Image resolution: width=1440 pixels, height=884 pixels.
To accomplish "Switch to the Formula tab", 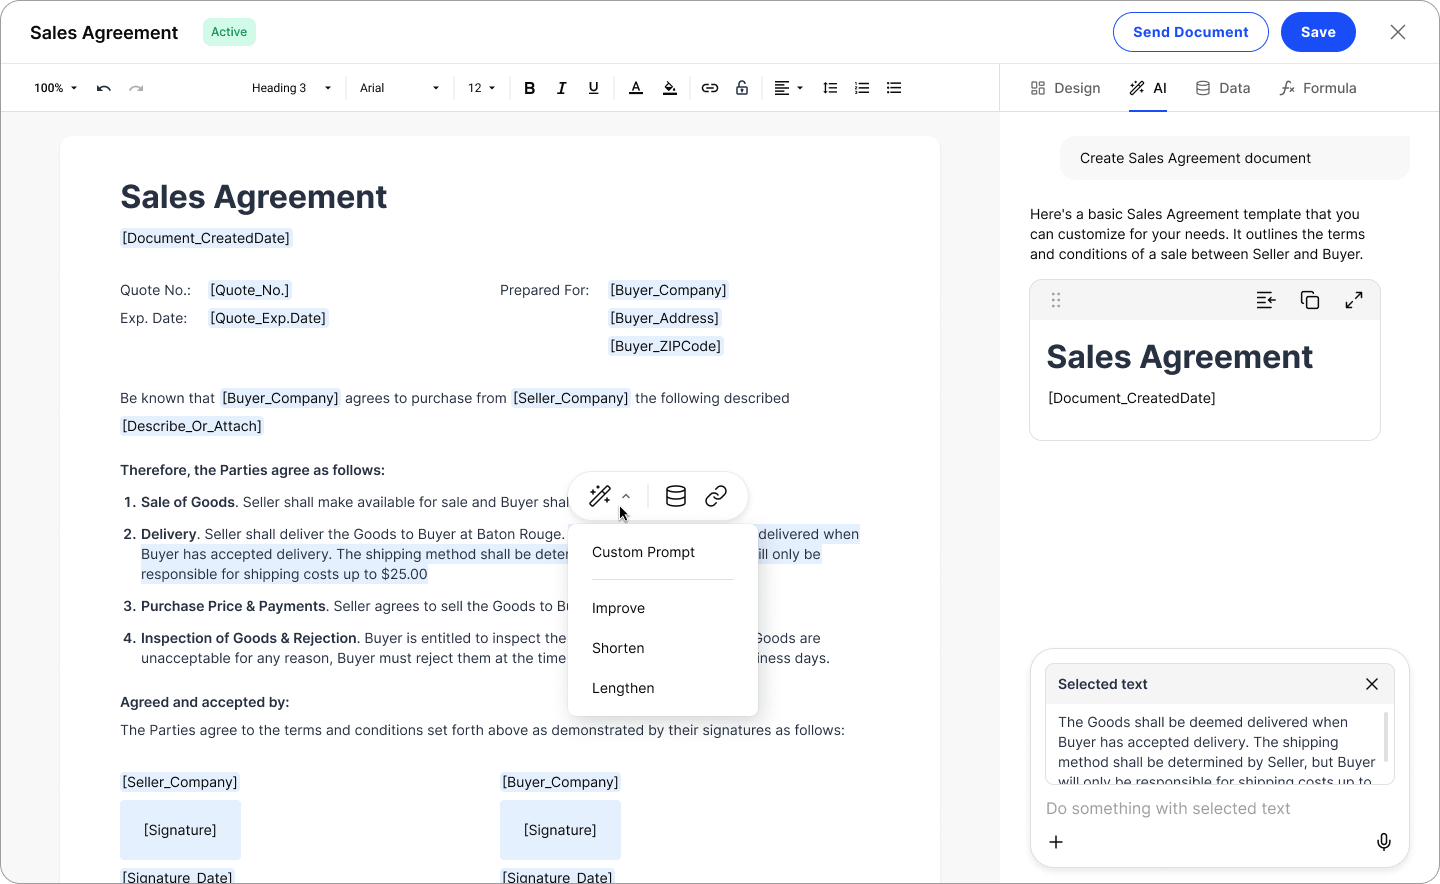I will click(1318, 88).
